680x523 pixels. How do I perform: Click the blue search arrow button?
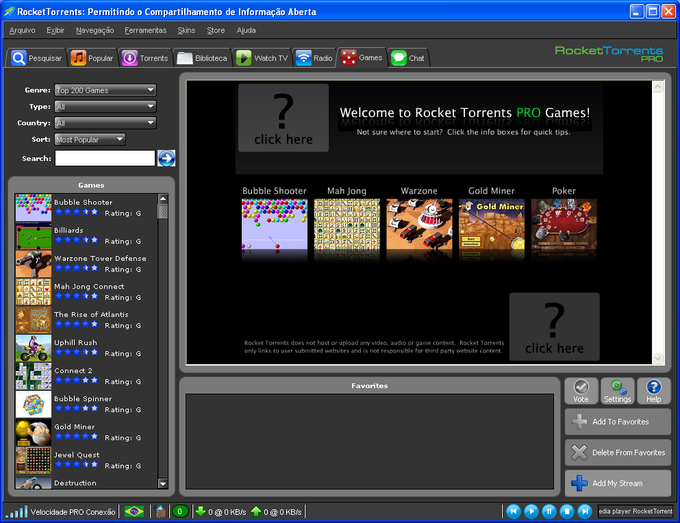pos(166,159)
